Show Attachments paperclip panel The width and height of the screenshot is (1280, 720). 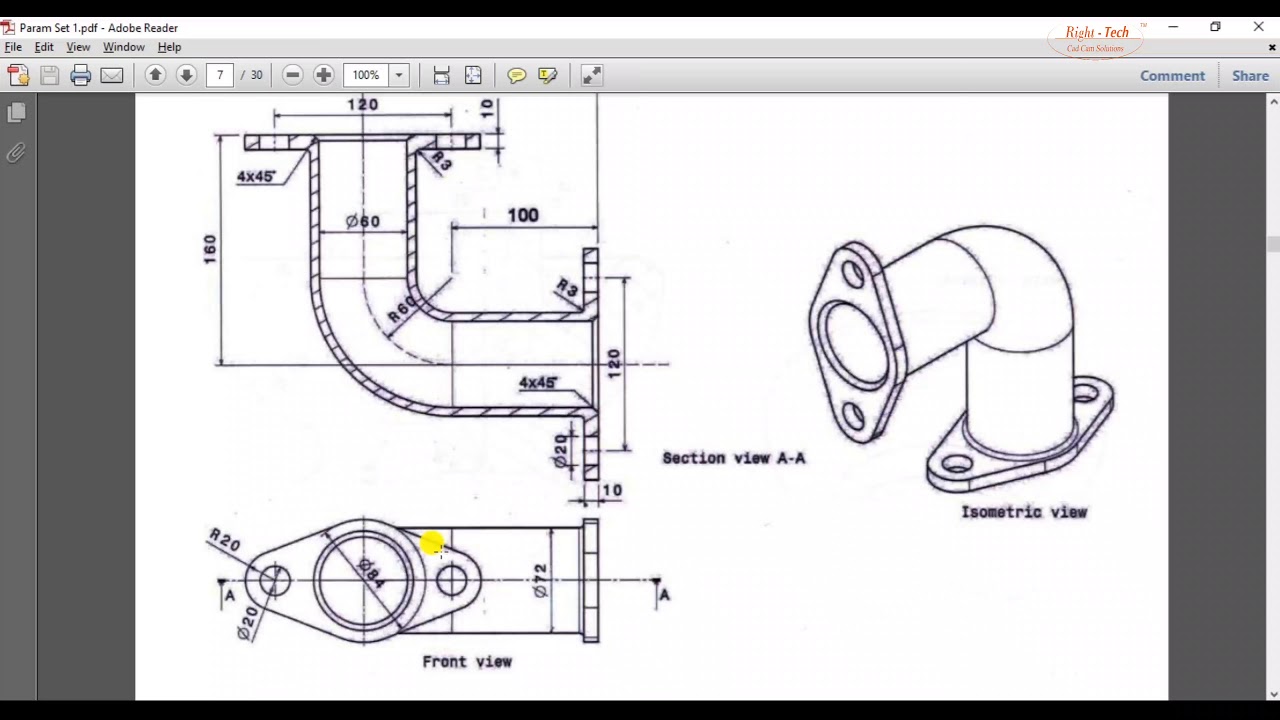[16, 153]
